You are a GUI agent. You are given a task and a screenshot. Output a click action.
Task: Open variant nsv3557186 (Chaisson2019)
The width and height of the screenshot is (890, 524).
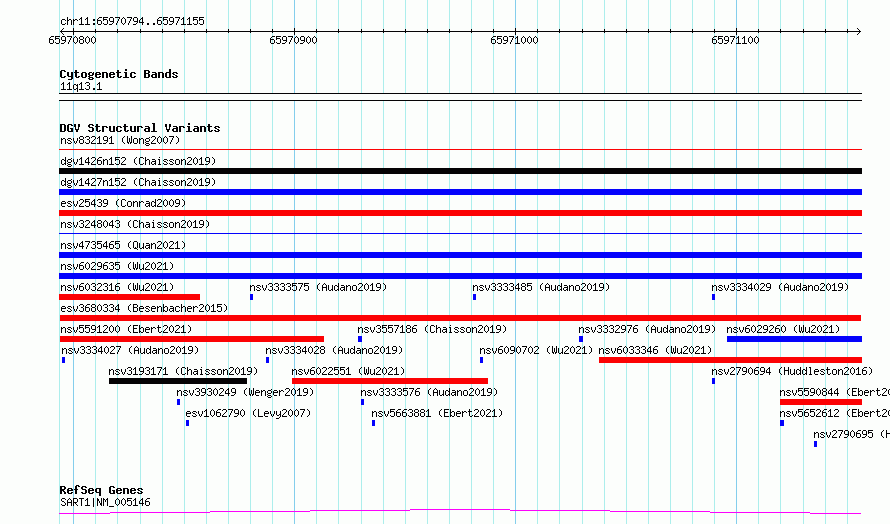(x=432, y=329)
